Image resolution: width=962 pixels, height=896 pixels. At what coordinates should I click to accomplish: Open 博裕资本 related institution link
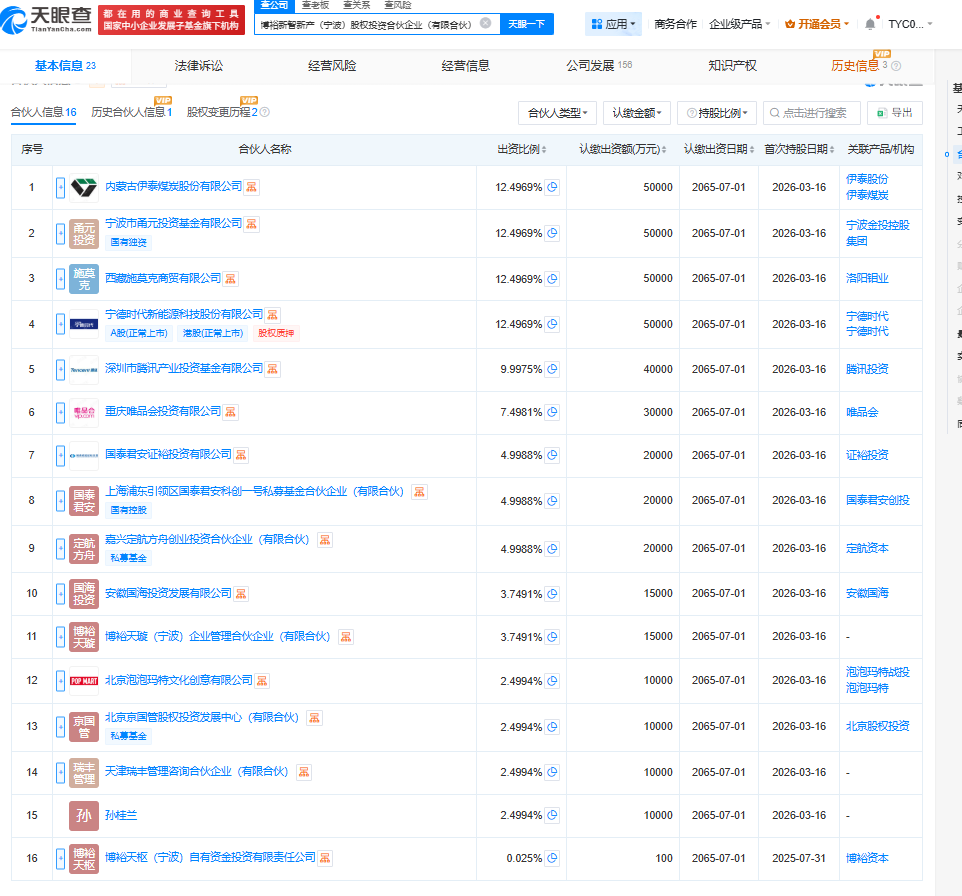(867, 858)
